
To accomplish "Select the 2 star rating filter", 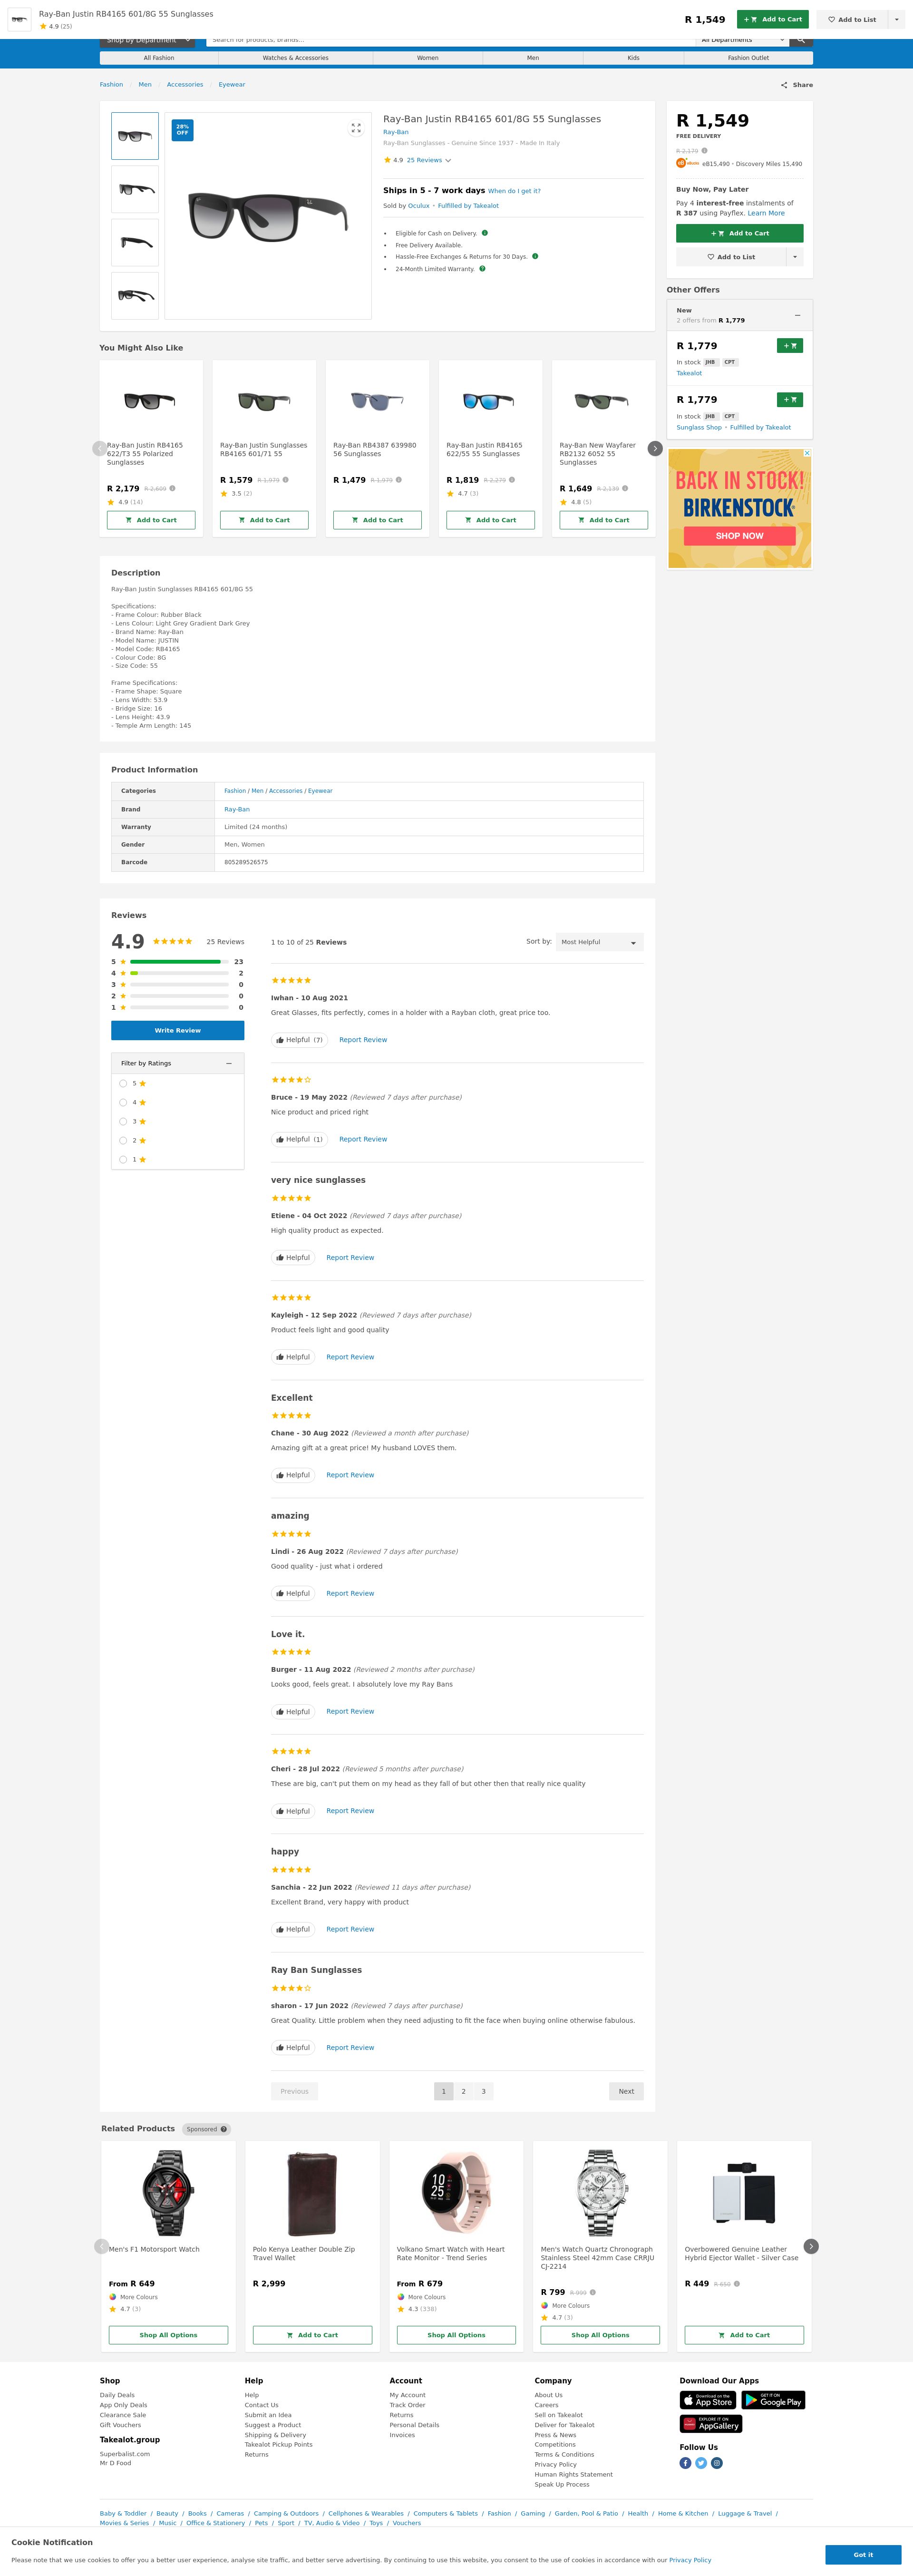I will 123,1140.
